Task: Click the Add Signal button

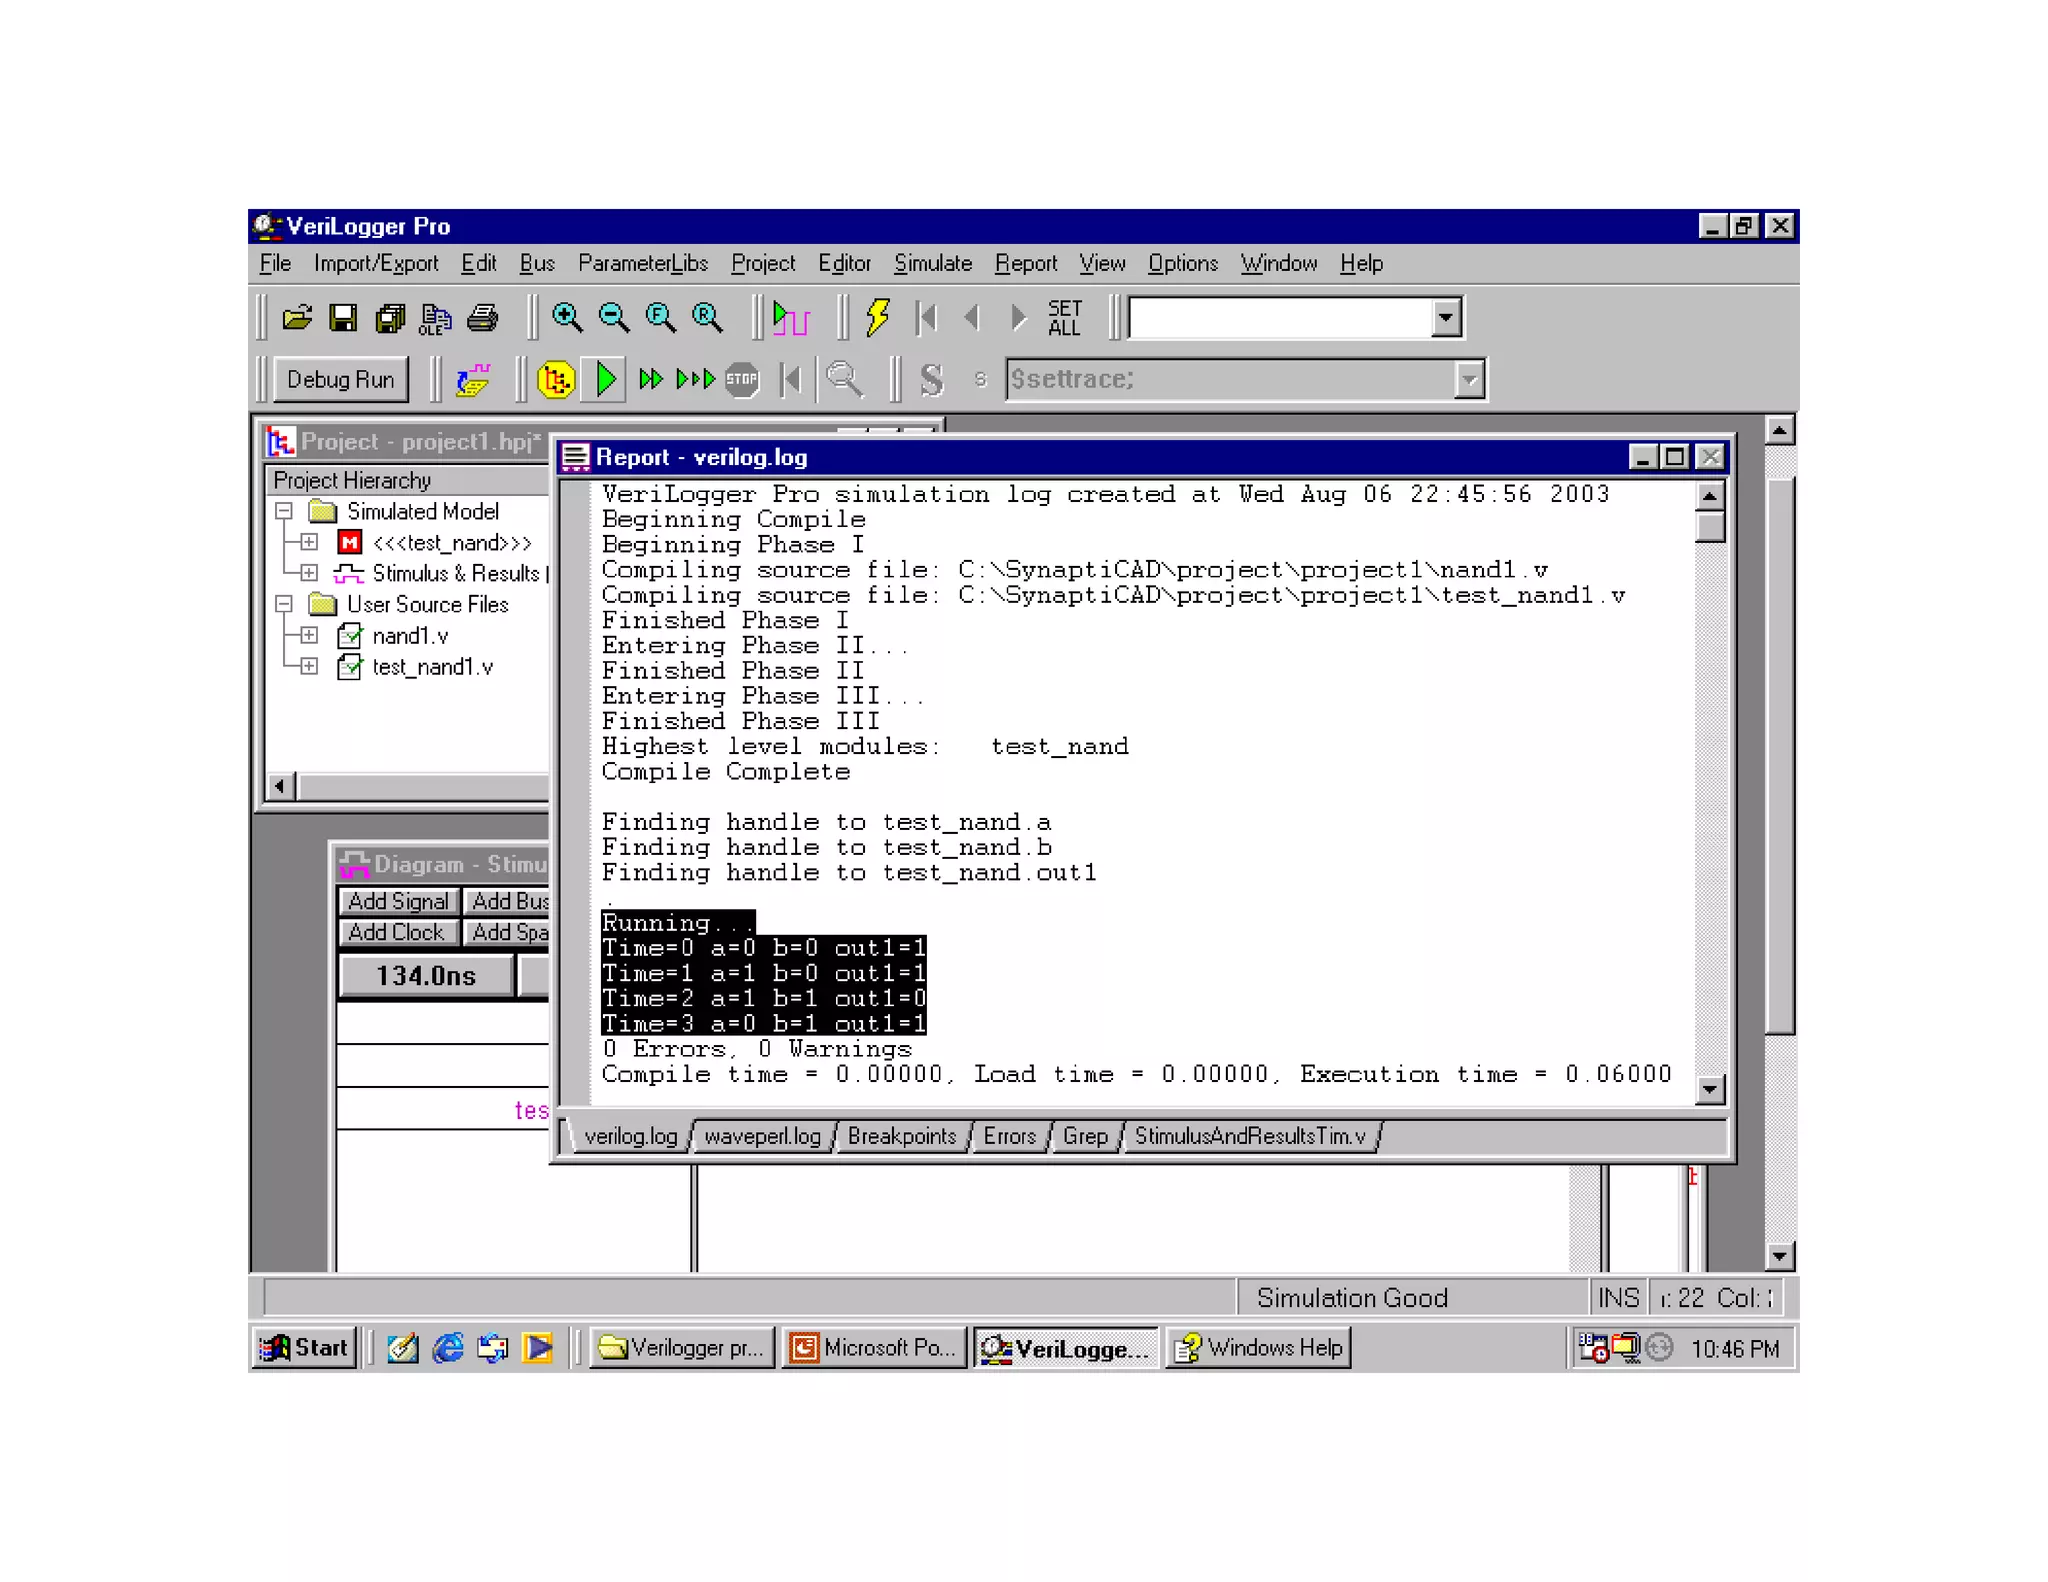Action: pos(398,902)
